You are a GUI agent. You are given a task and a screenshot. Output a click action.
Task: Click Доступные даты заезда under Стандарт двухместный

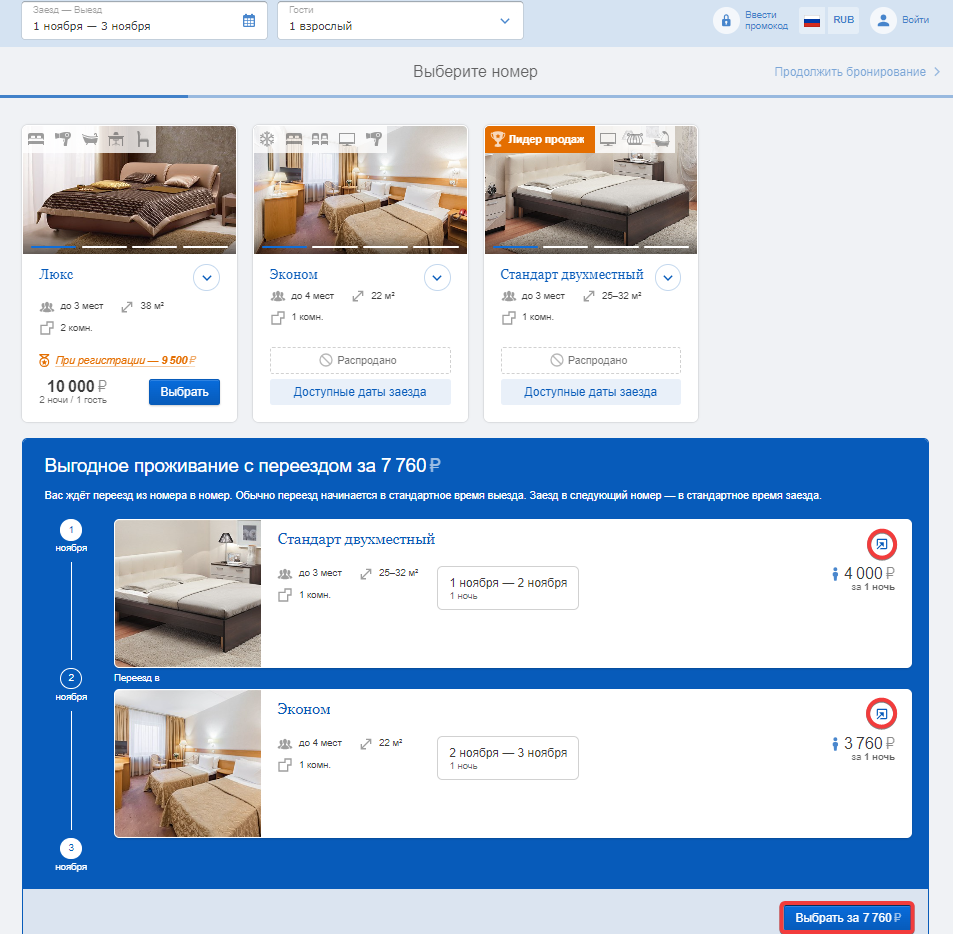(x=590, y=392)
